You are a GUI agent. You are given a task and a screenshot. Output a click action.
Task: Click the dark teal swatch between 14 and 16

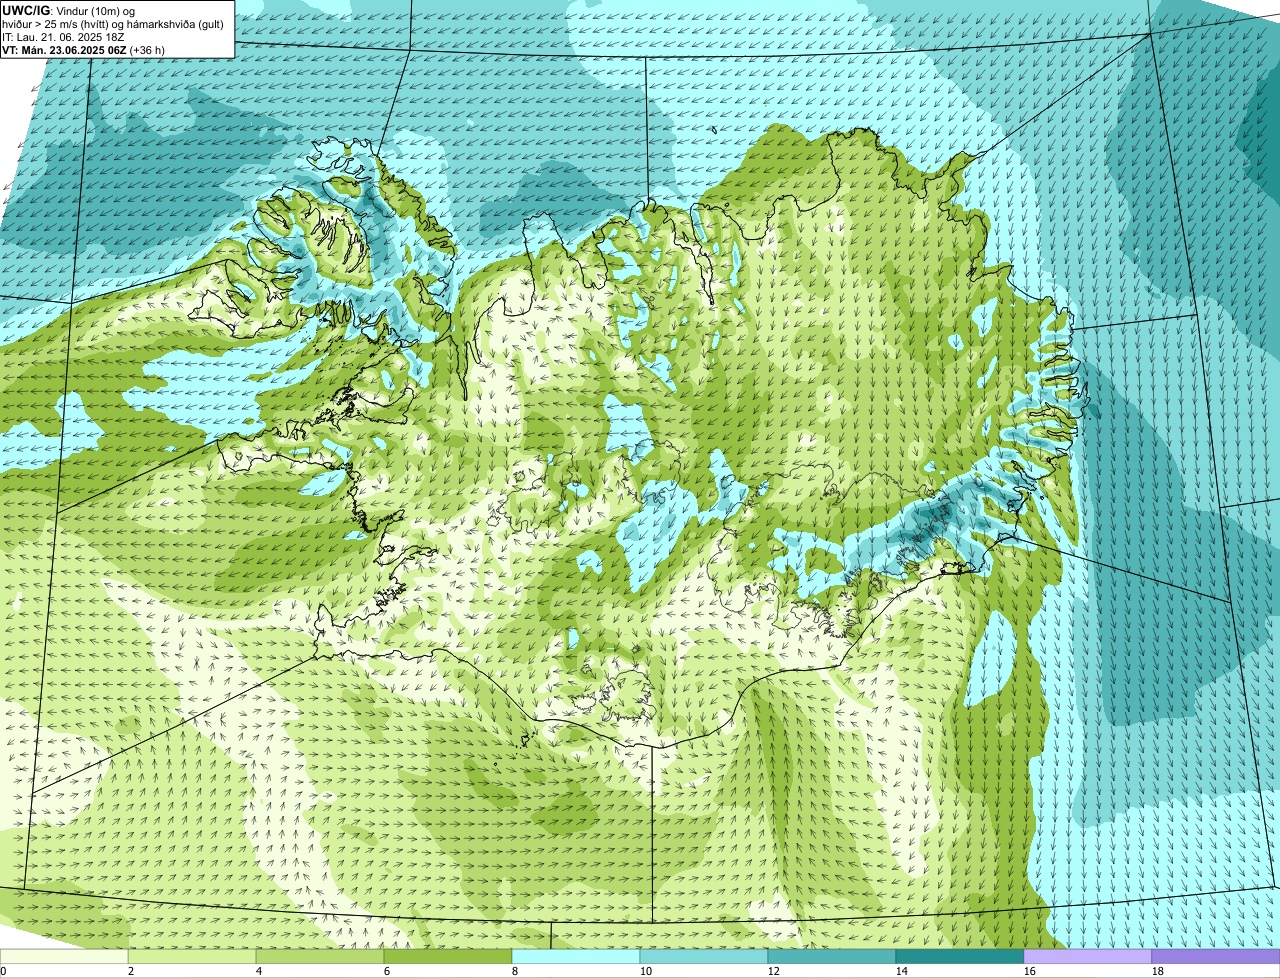coord(960,957)
